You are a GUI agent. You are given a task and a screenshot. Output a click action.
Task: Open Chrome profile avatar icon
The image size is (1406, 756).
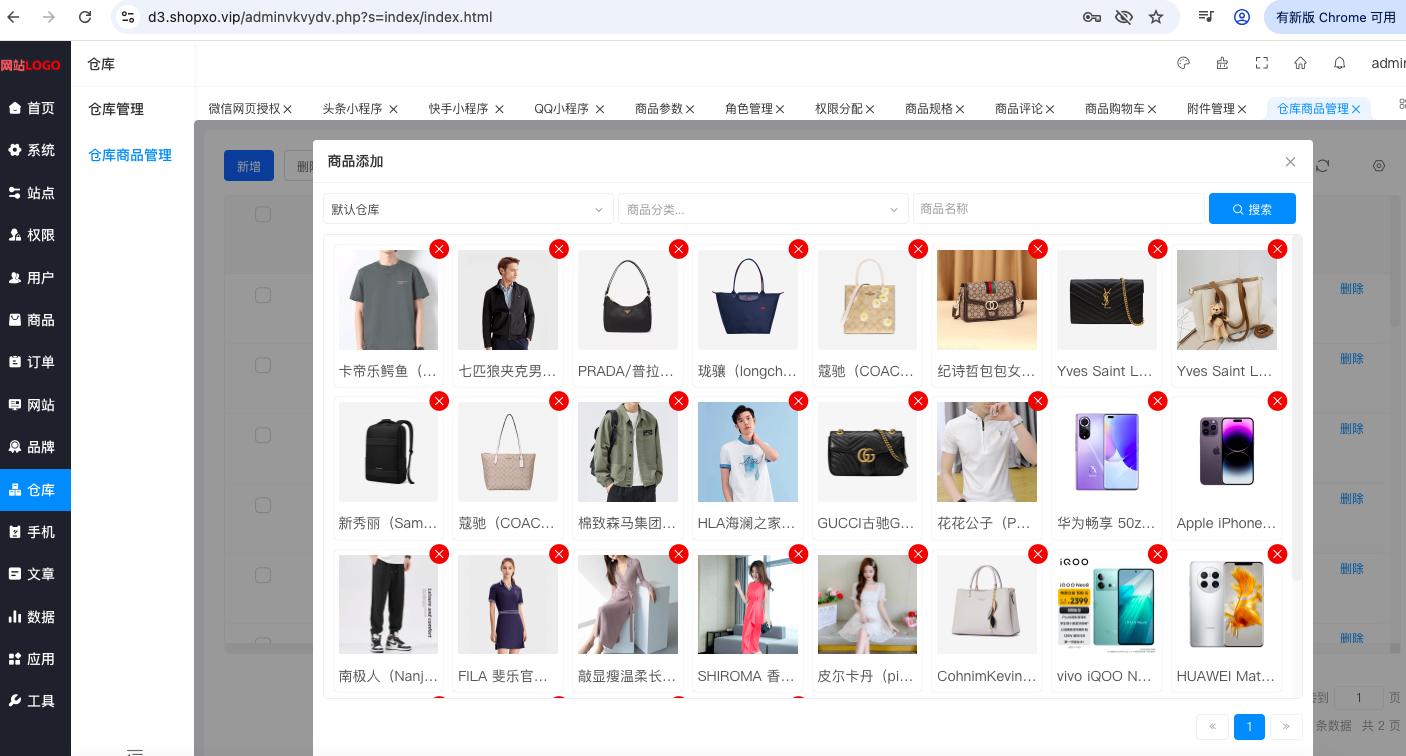[1242, 17]
